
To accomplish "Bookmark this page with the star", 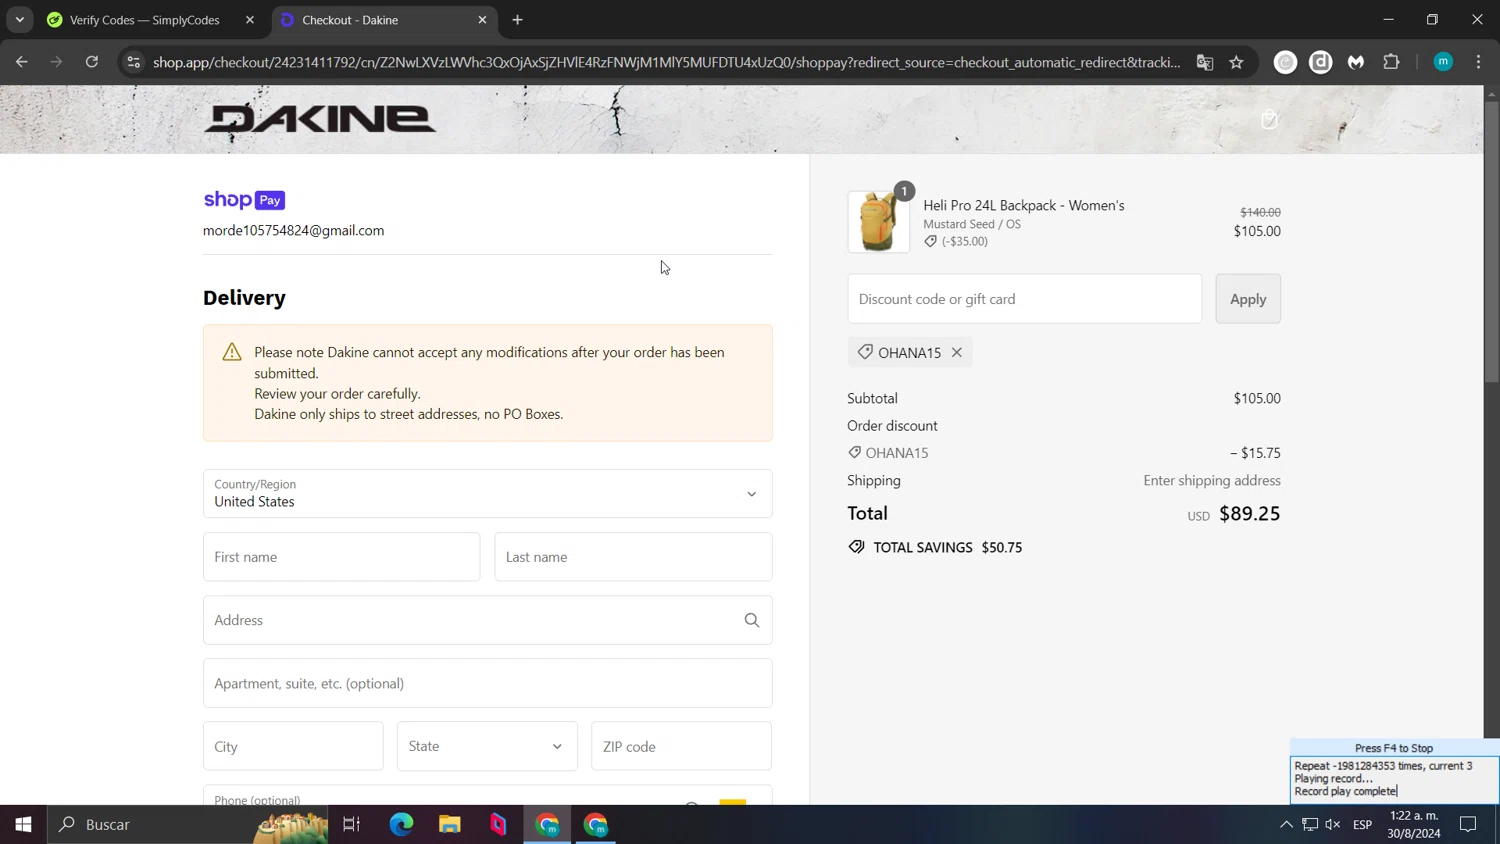I will (x=1237, y=62).
